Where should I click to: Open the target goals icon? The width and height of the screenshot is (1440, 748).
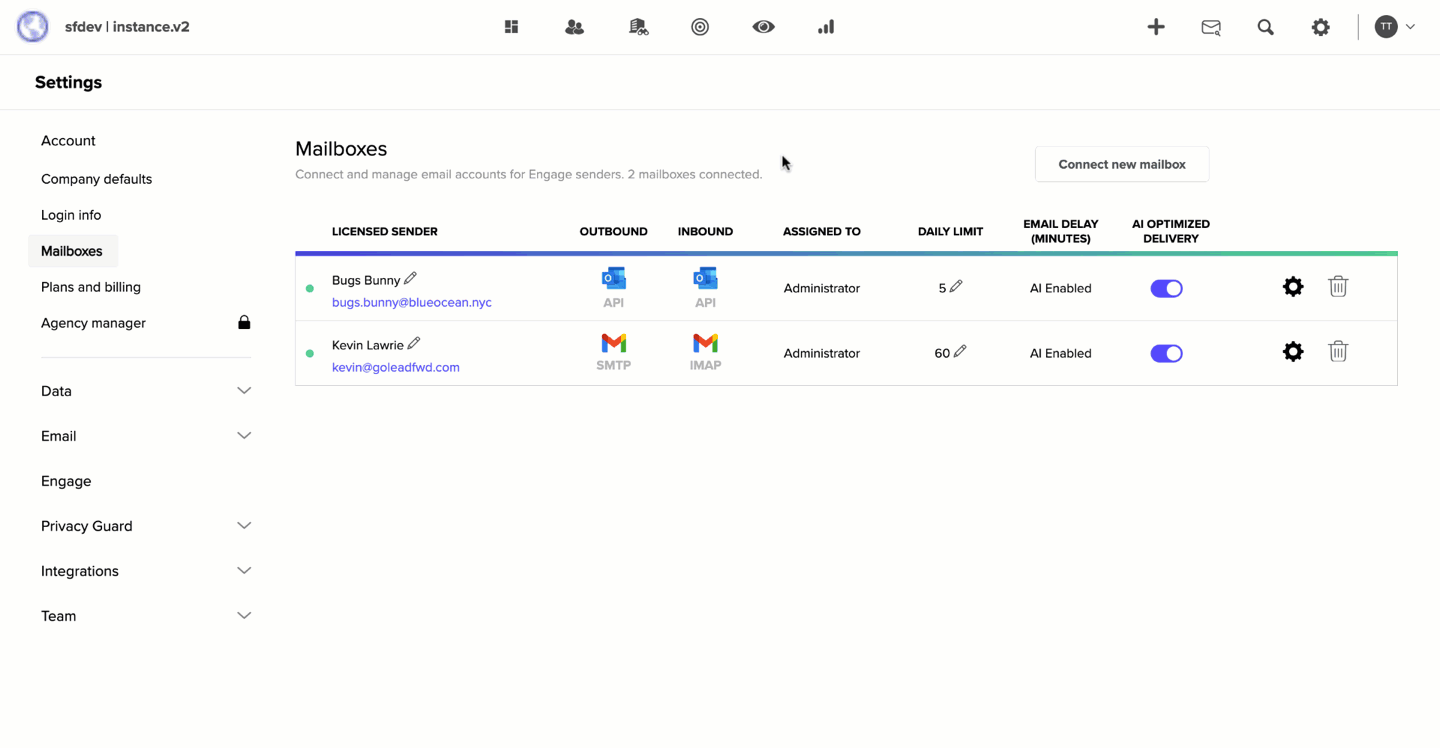[700, 27]
